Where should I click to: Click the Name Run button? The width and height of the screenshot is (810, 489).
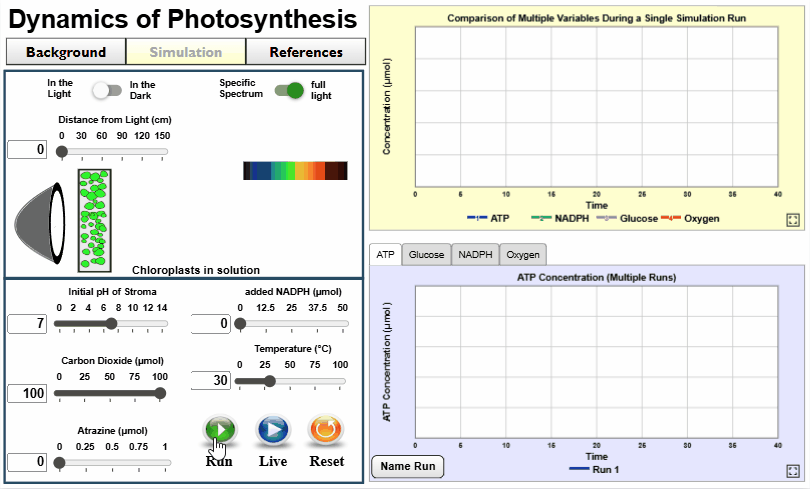(408, 466)
